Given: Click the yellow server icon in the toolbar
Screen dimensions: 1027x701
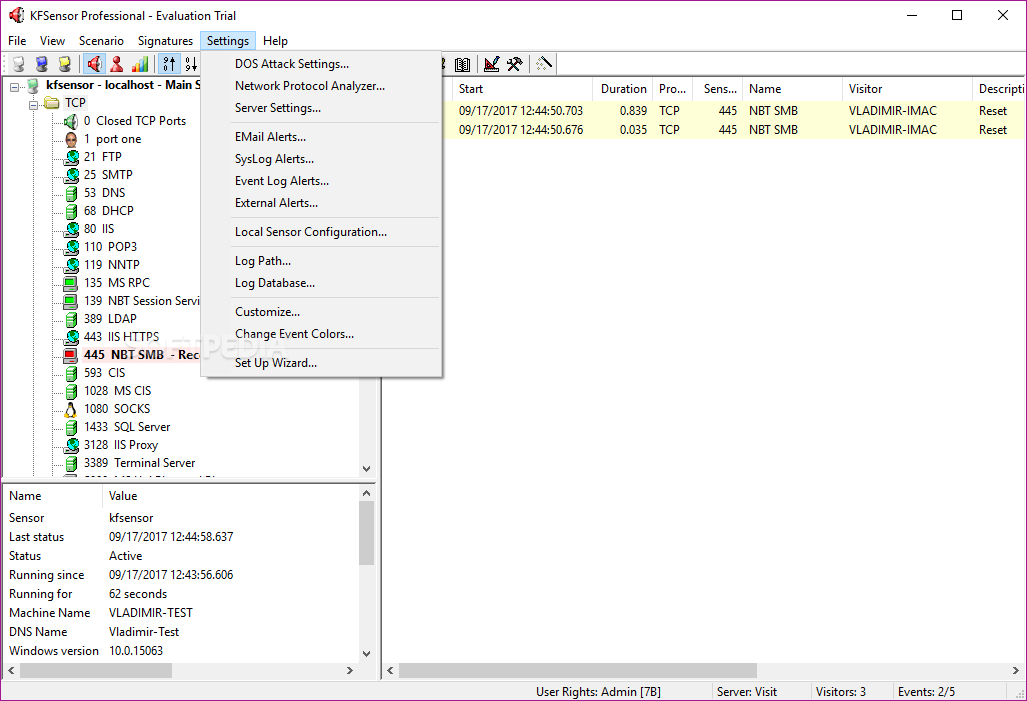Looking at the screenshot, I should (x=64, y=64).
